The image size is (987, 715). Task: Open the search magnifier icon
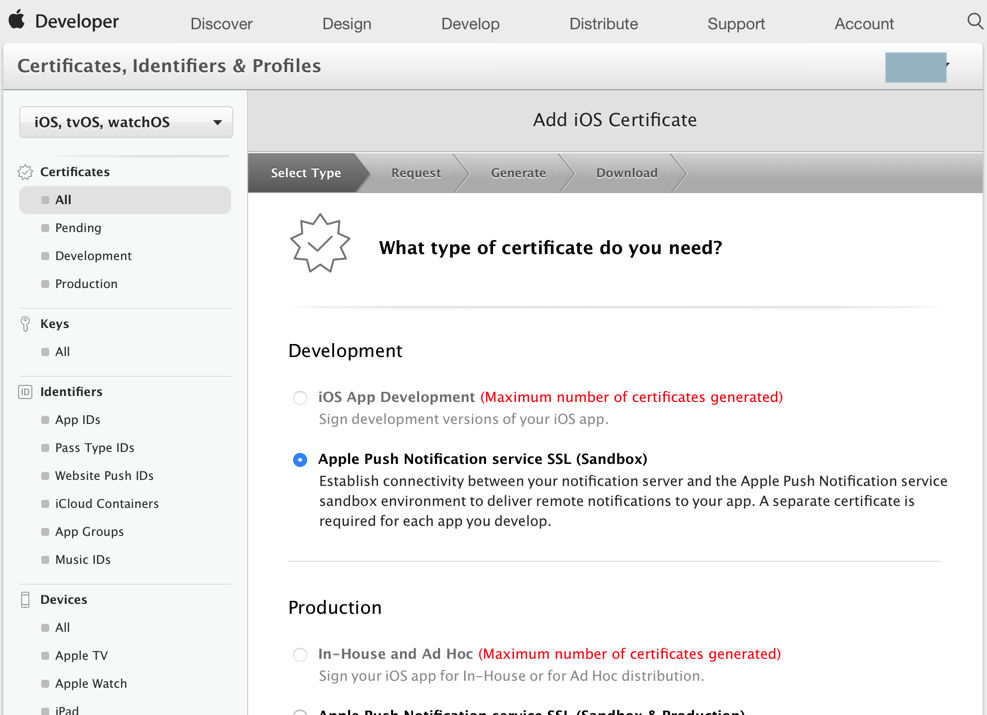coord(975,21)
